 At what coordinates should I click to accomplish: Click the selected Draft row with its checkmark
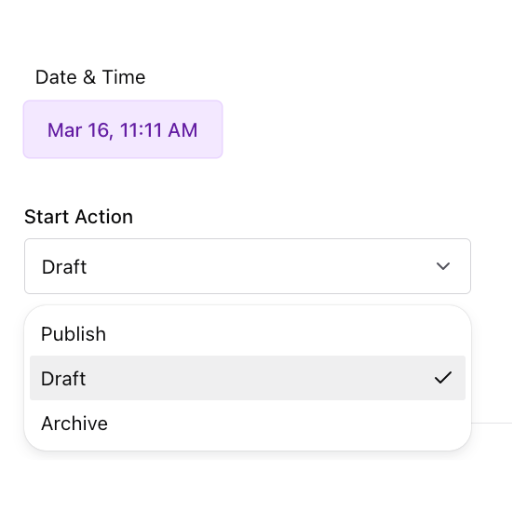coord(247,378)
